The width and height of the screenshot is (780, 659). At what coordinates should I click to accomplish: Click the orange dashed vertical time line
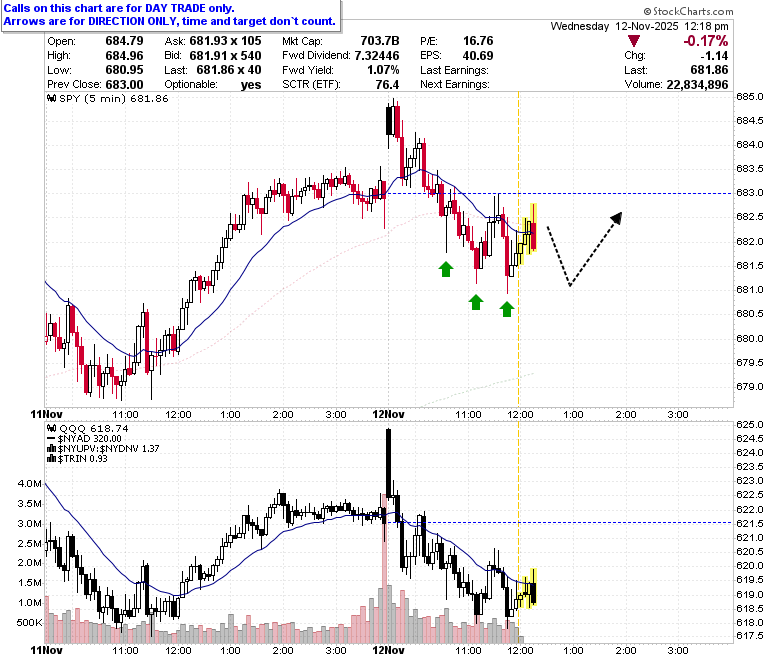[x=518, y=249]
